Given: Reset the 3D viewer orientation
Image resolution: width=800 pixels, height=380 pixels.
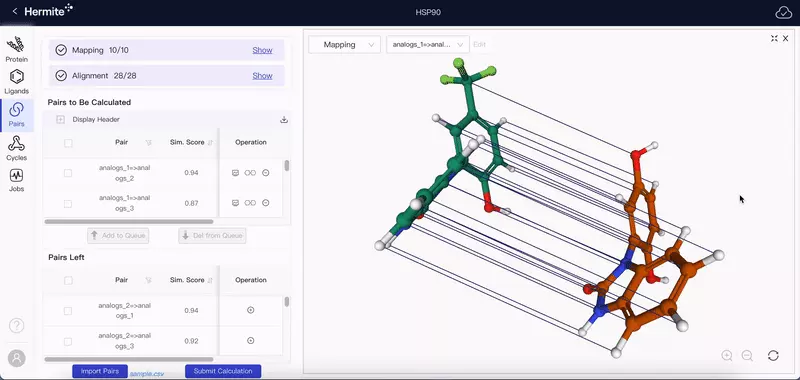Looking at the screenshot, I should point(773,356).
